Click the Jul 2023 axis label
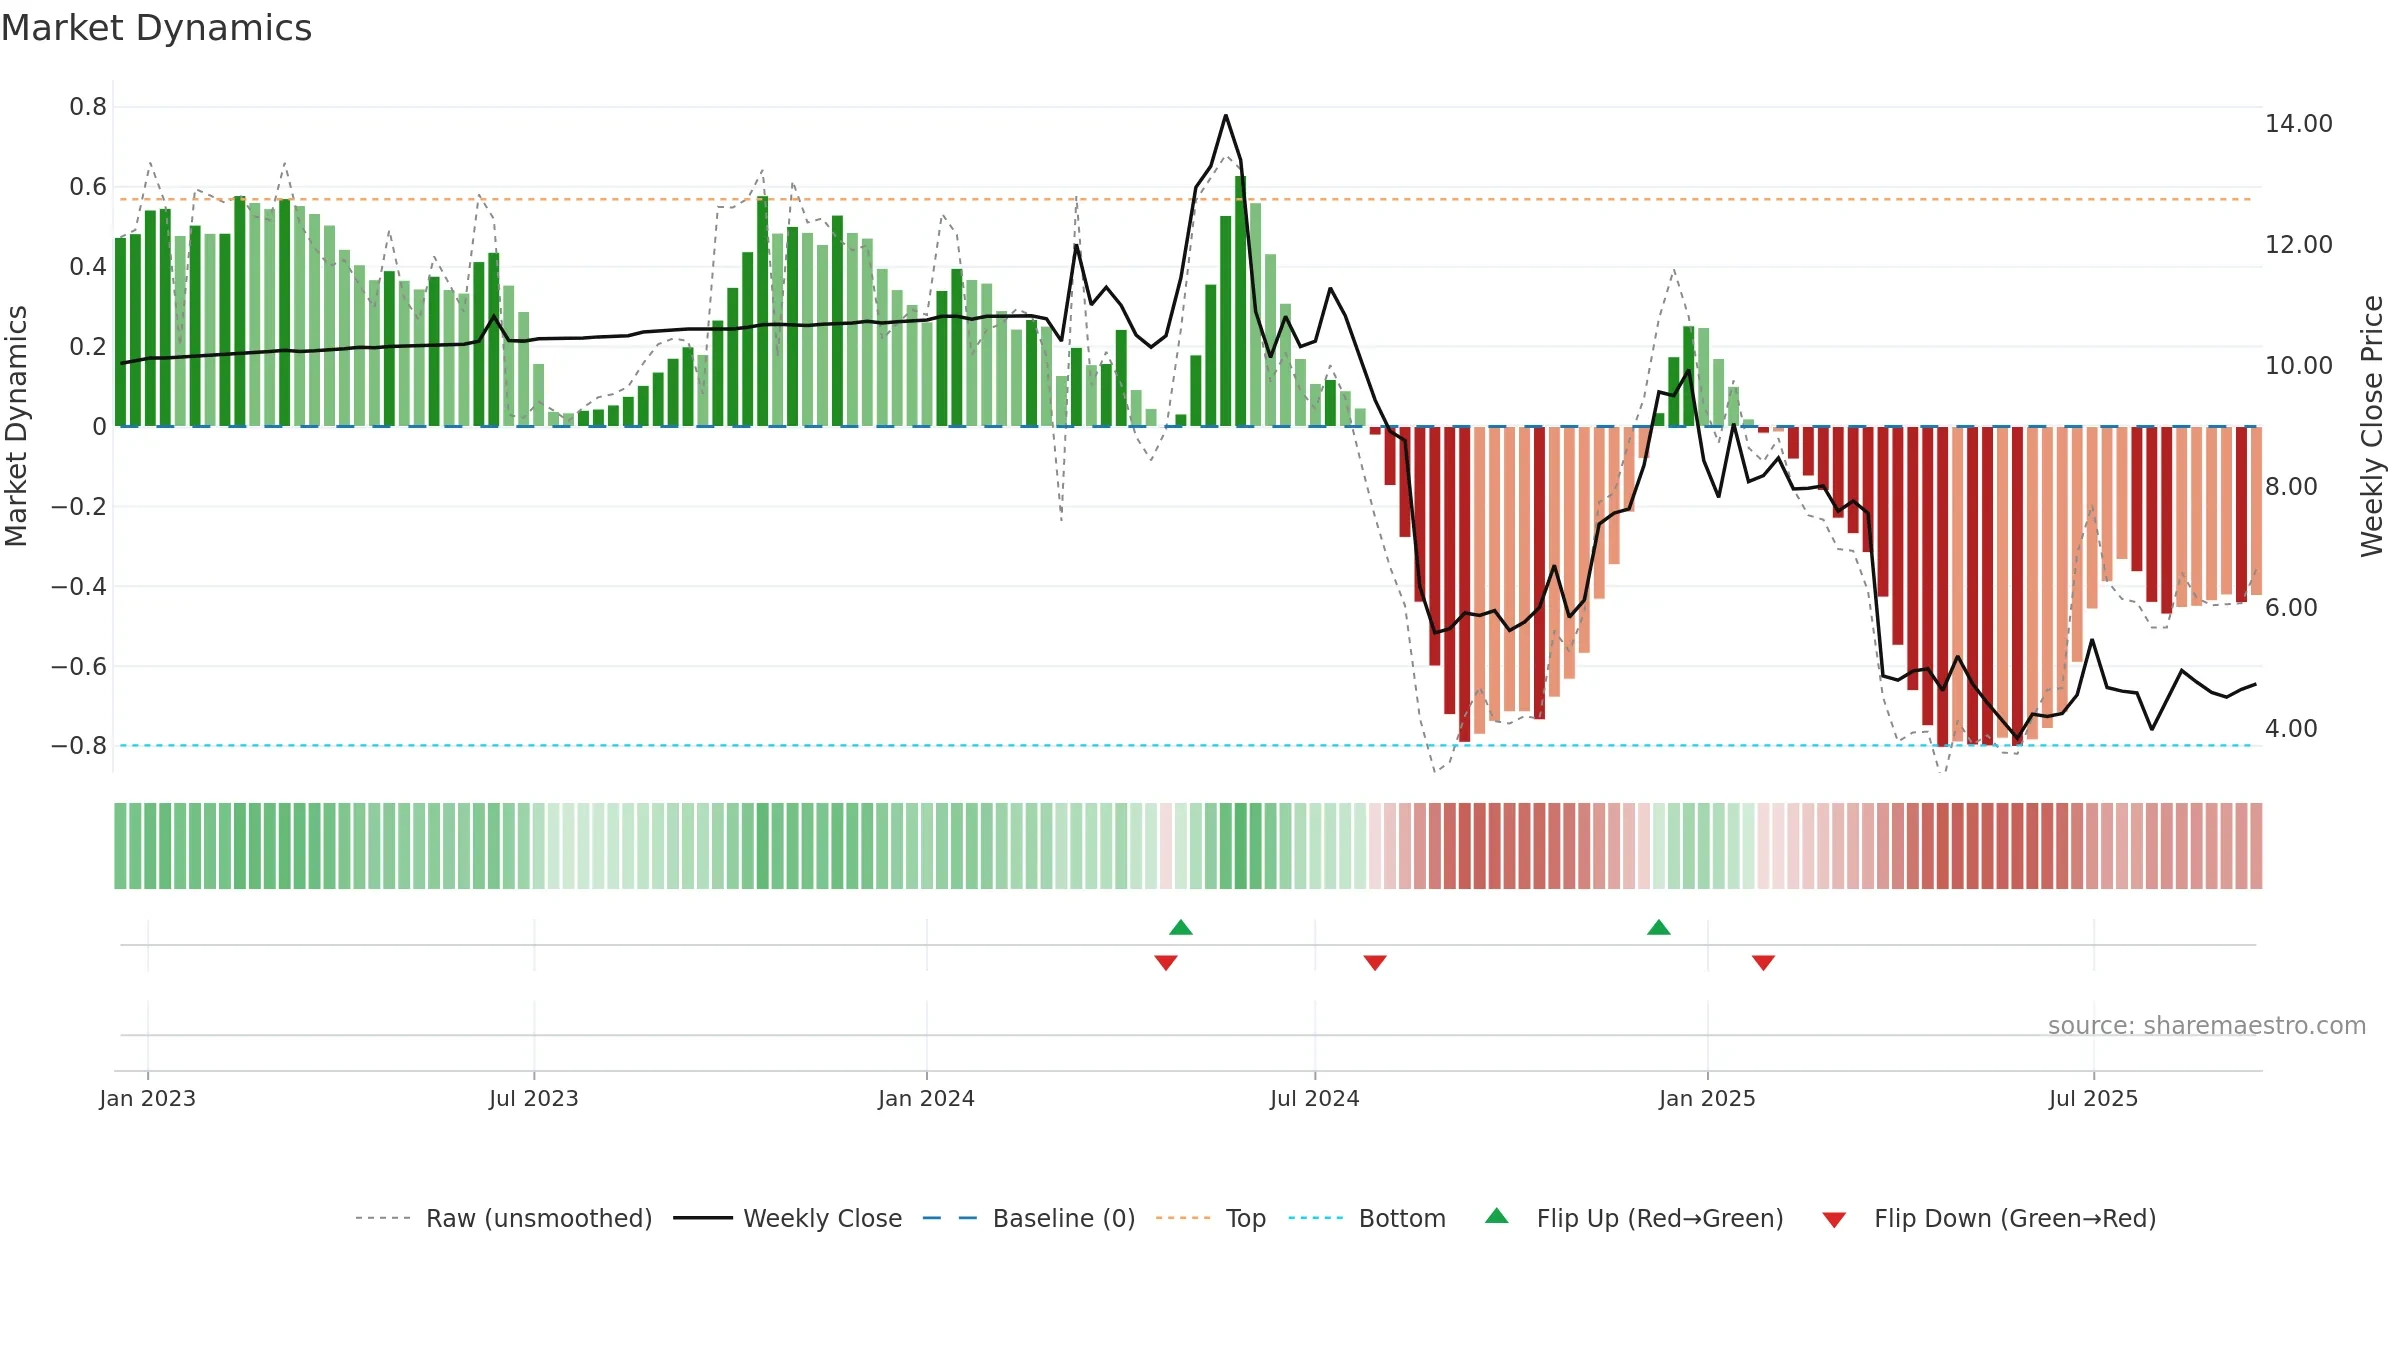The width and height of the screenshot is (2400, 1350). point(534,1098)
